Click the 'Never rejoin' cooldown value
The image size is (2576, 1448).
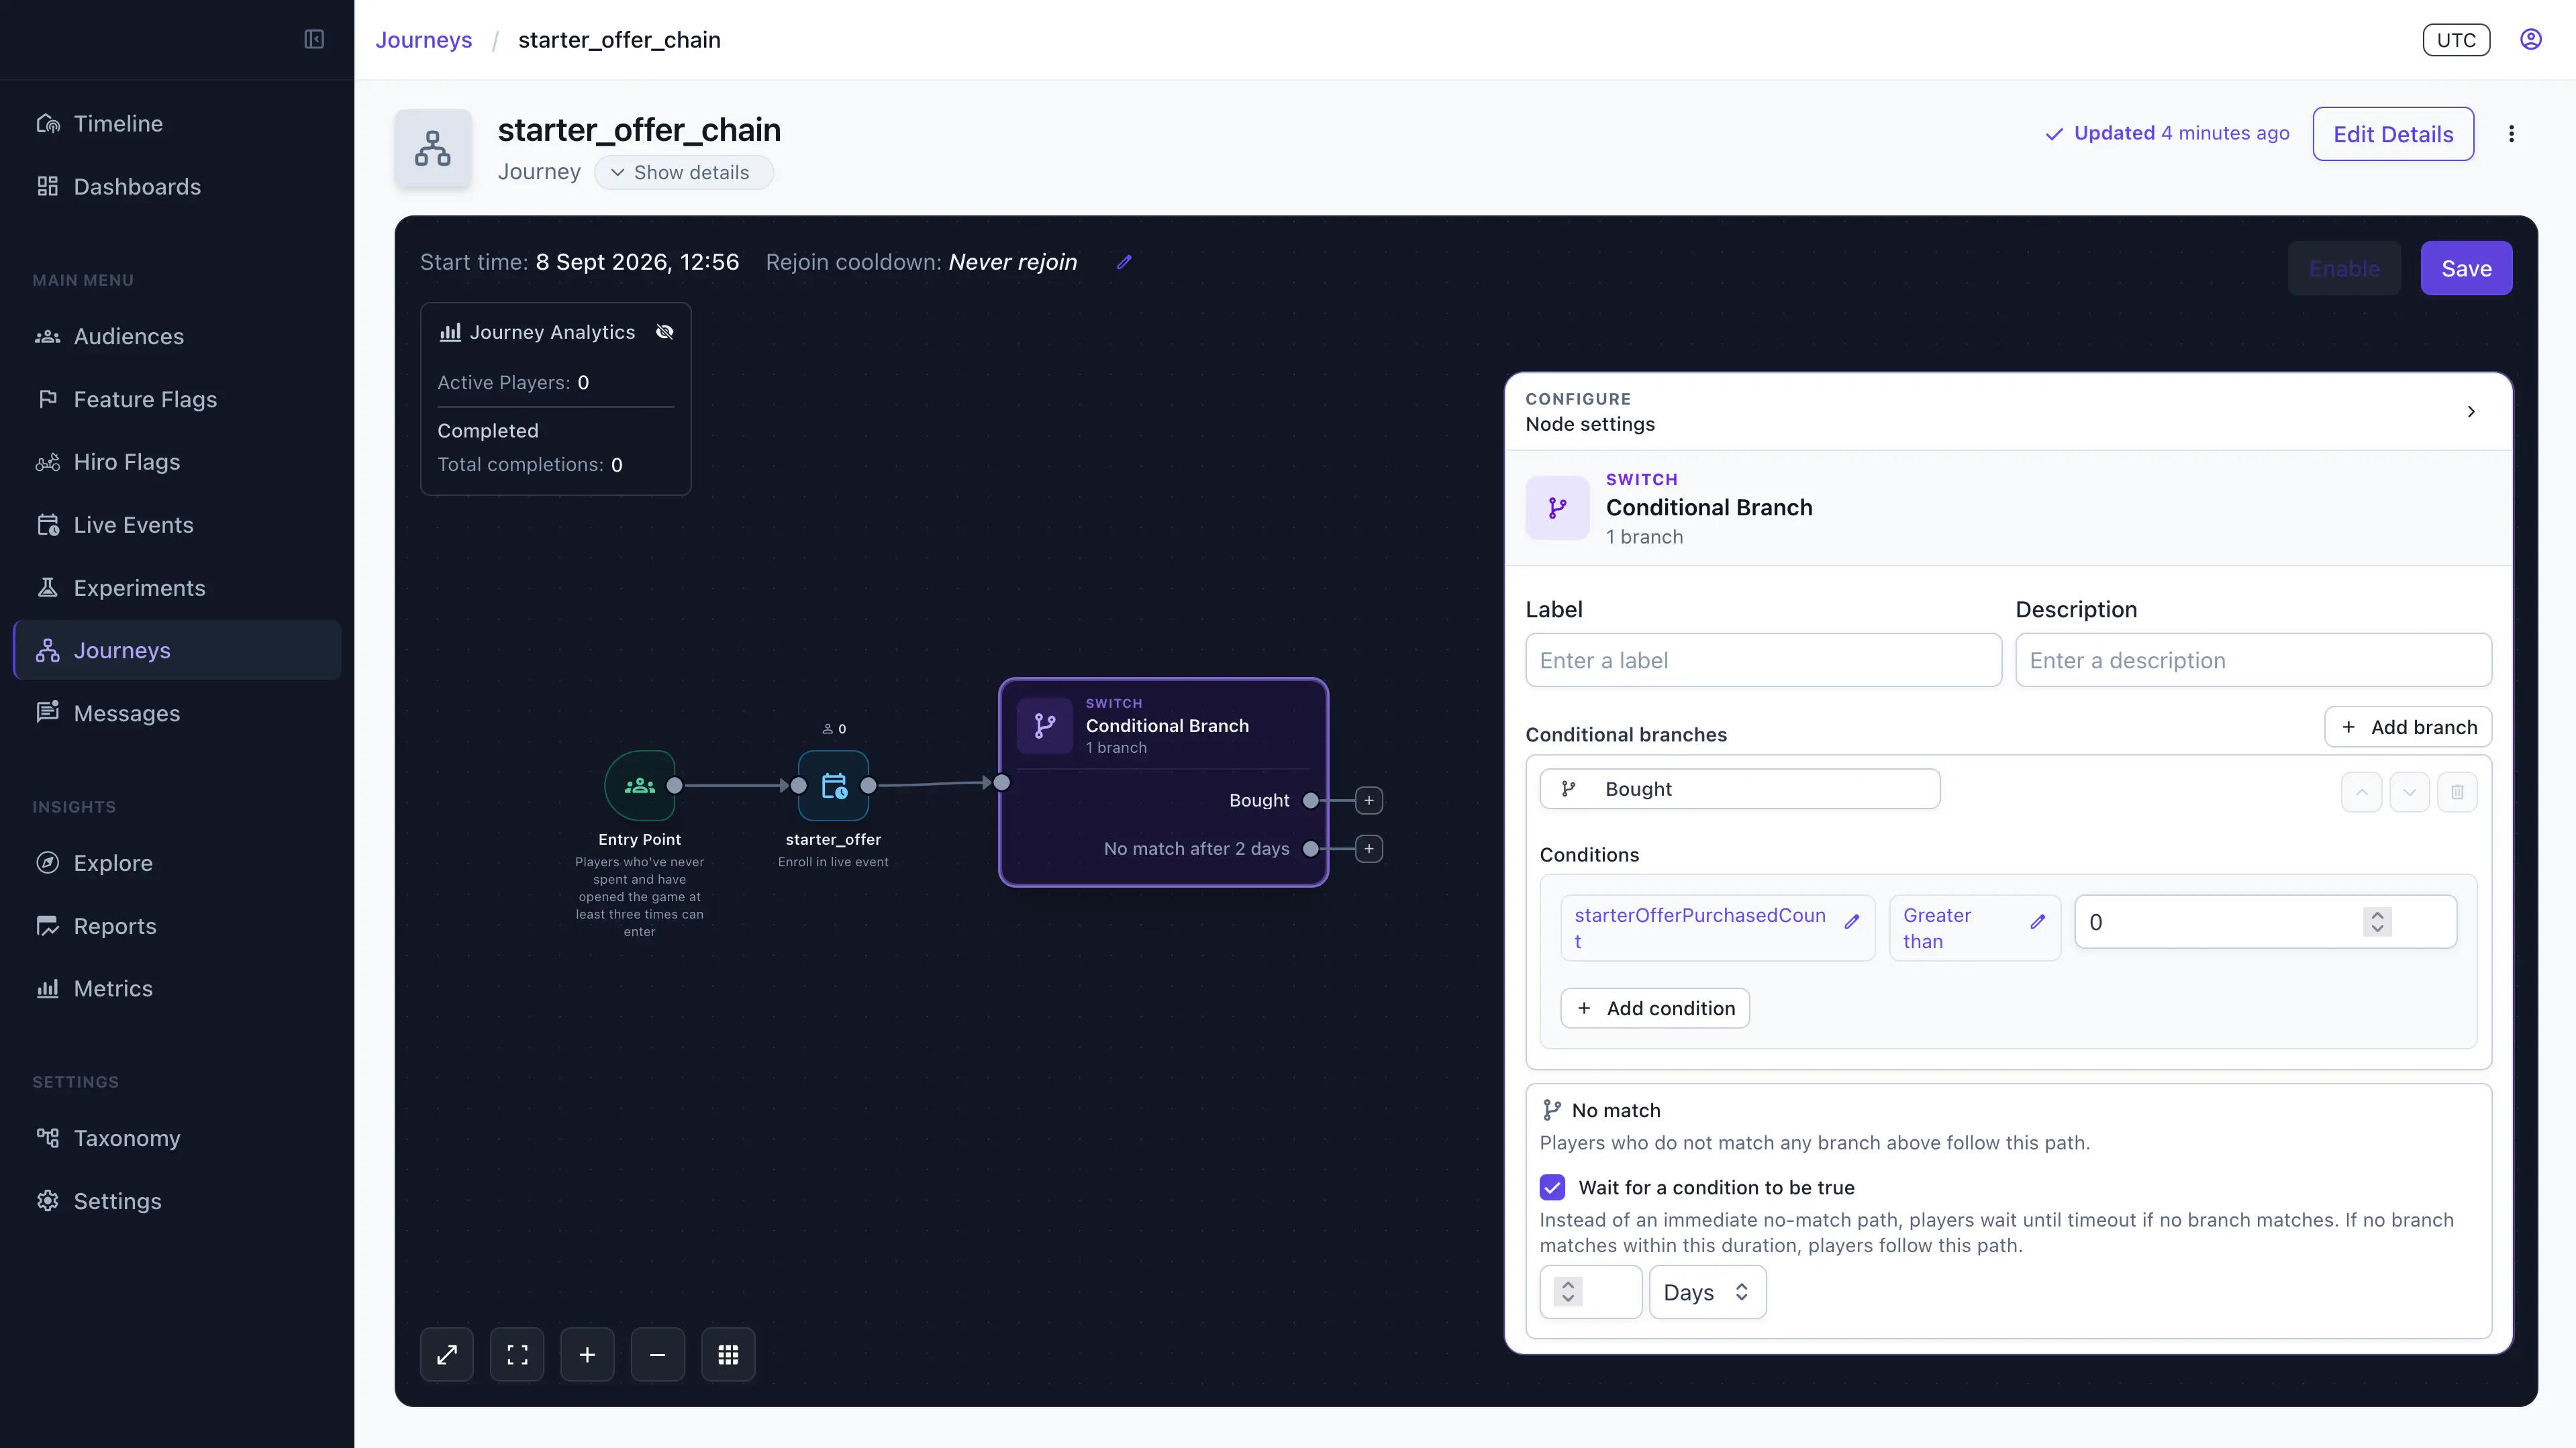(1013, 262)
